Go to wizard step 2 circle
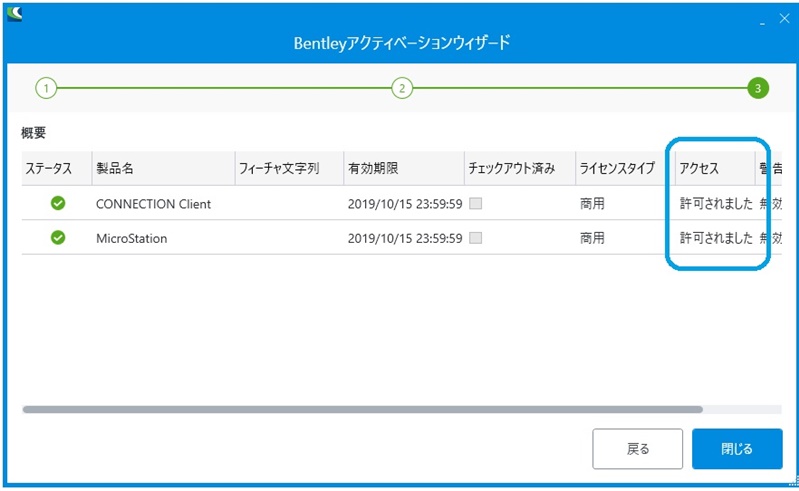 click(402, 88)
